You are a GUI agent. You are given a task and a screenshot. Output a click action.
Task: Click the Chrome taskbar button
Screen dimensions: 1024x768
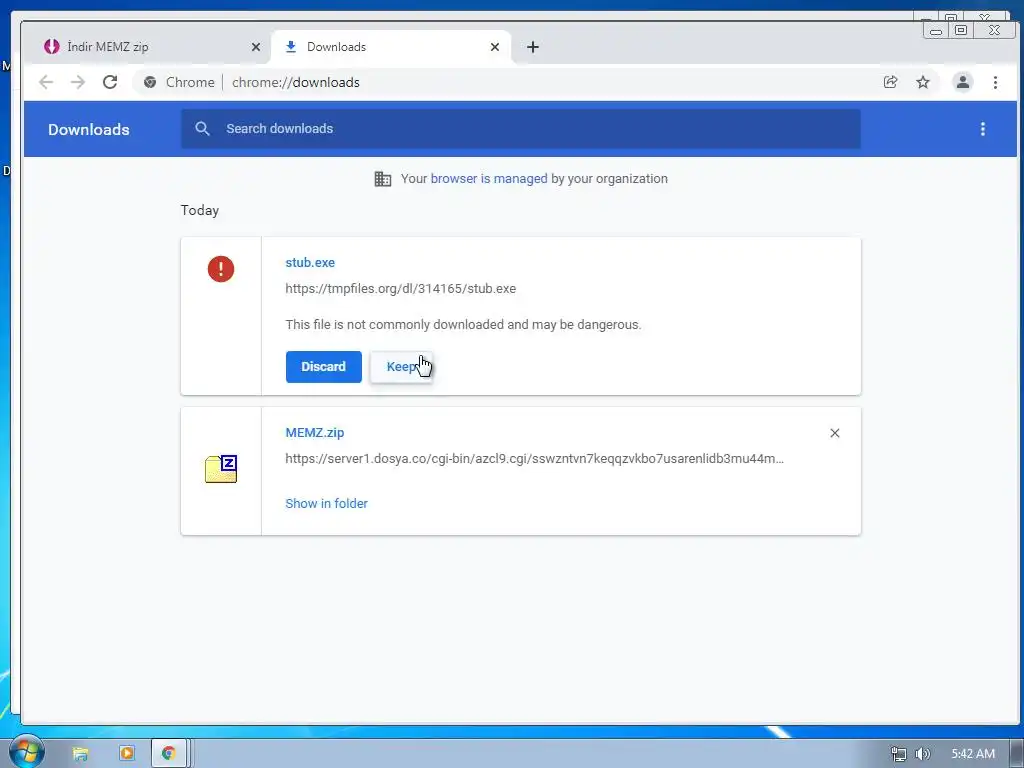(170, 754)
